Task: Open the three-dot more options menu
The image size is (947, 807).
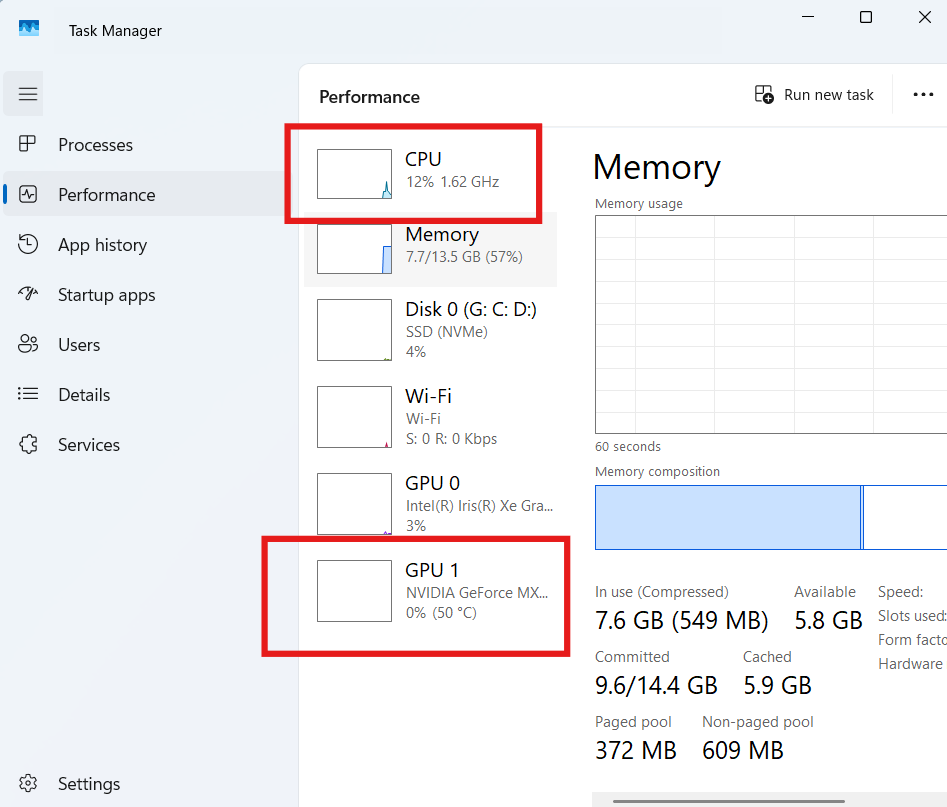Action: point(923,95)
